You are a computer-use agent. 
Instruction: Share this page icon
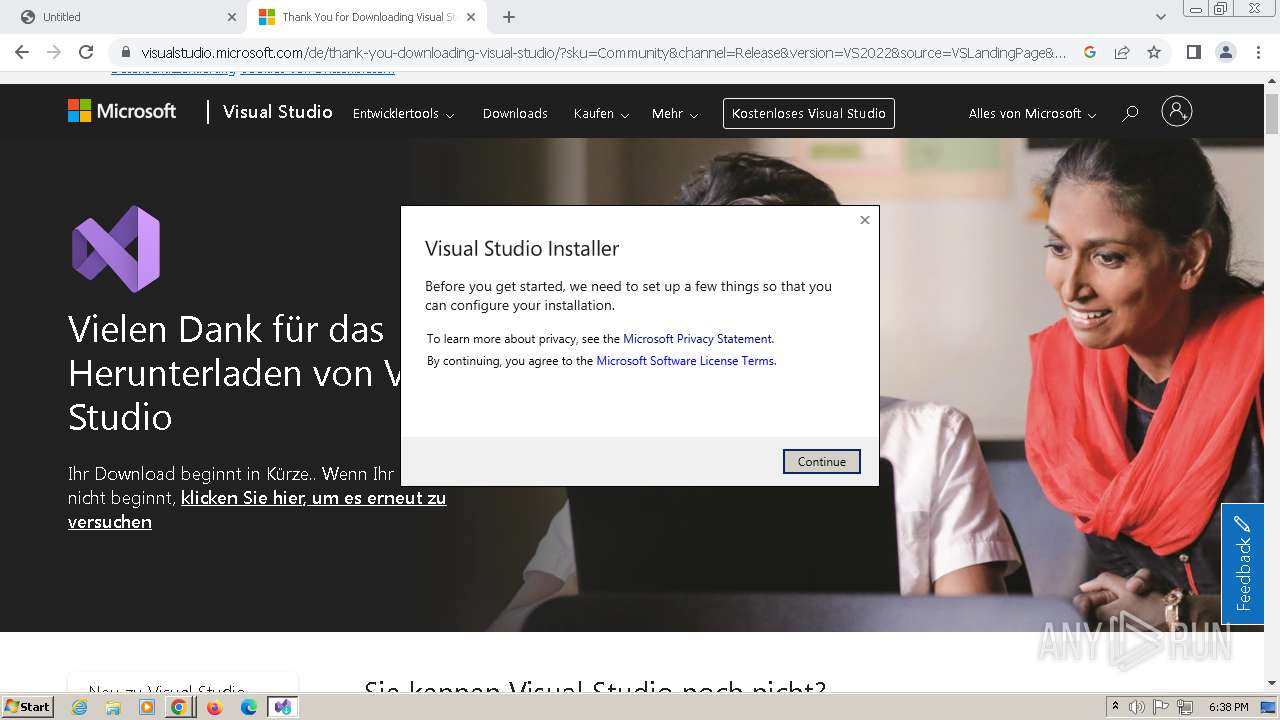tap(1122, 52)
